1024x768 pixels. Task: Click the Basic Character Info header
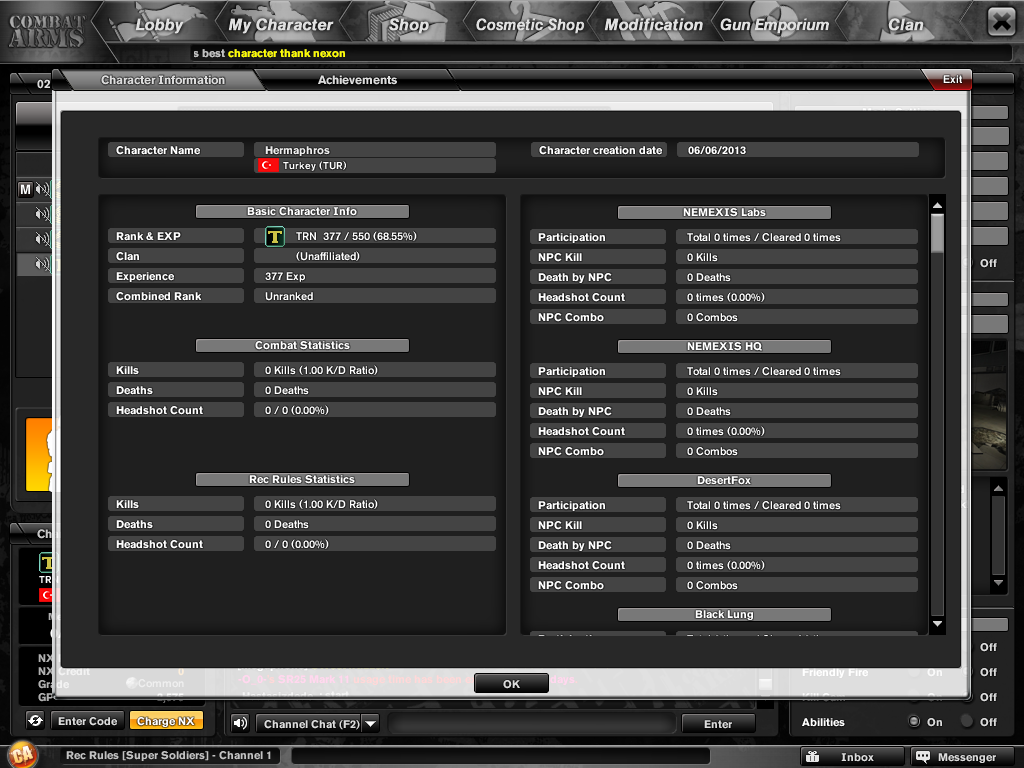point(302,212)
